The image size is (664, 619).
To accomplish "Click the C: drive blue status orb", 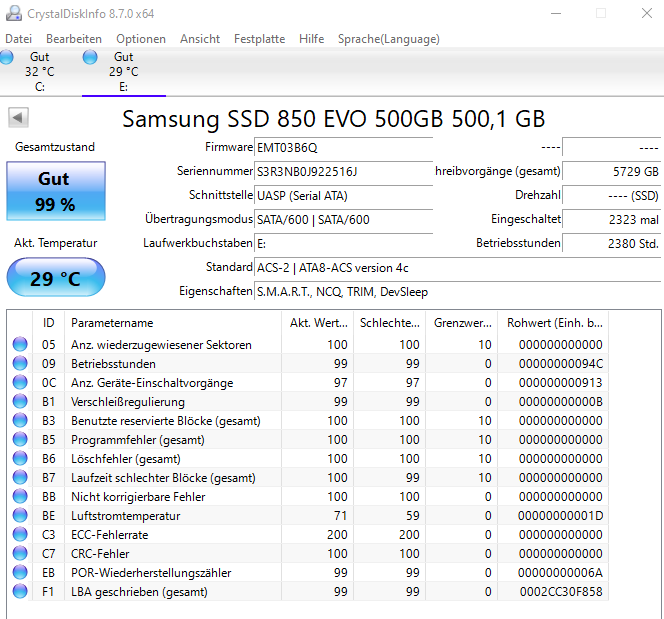I will [x=6, y=57].
